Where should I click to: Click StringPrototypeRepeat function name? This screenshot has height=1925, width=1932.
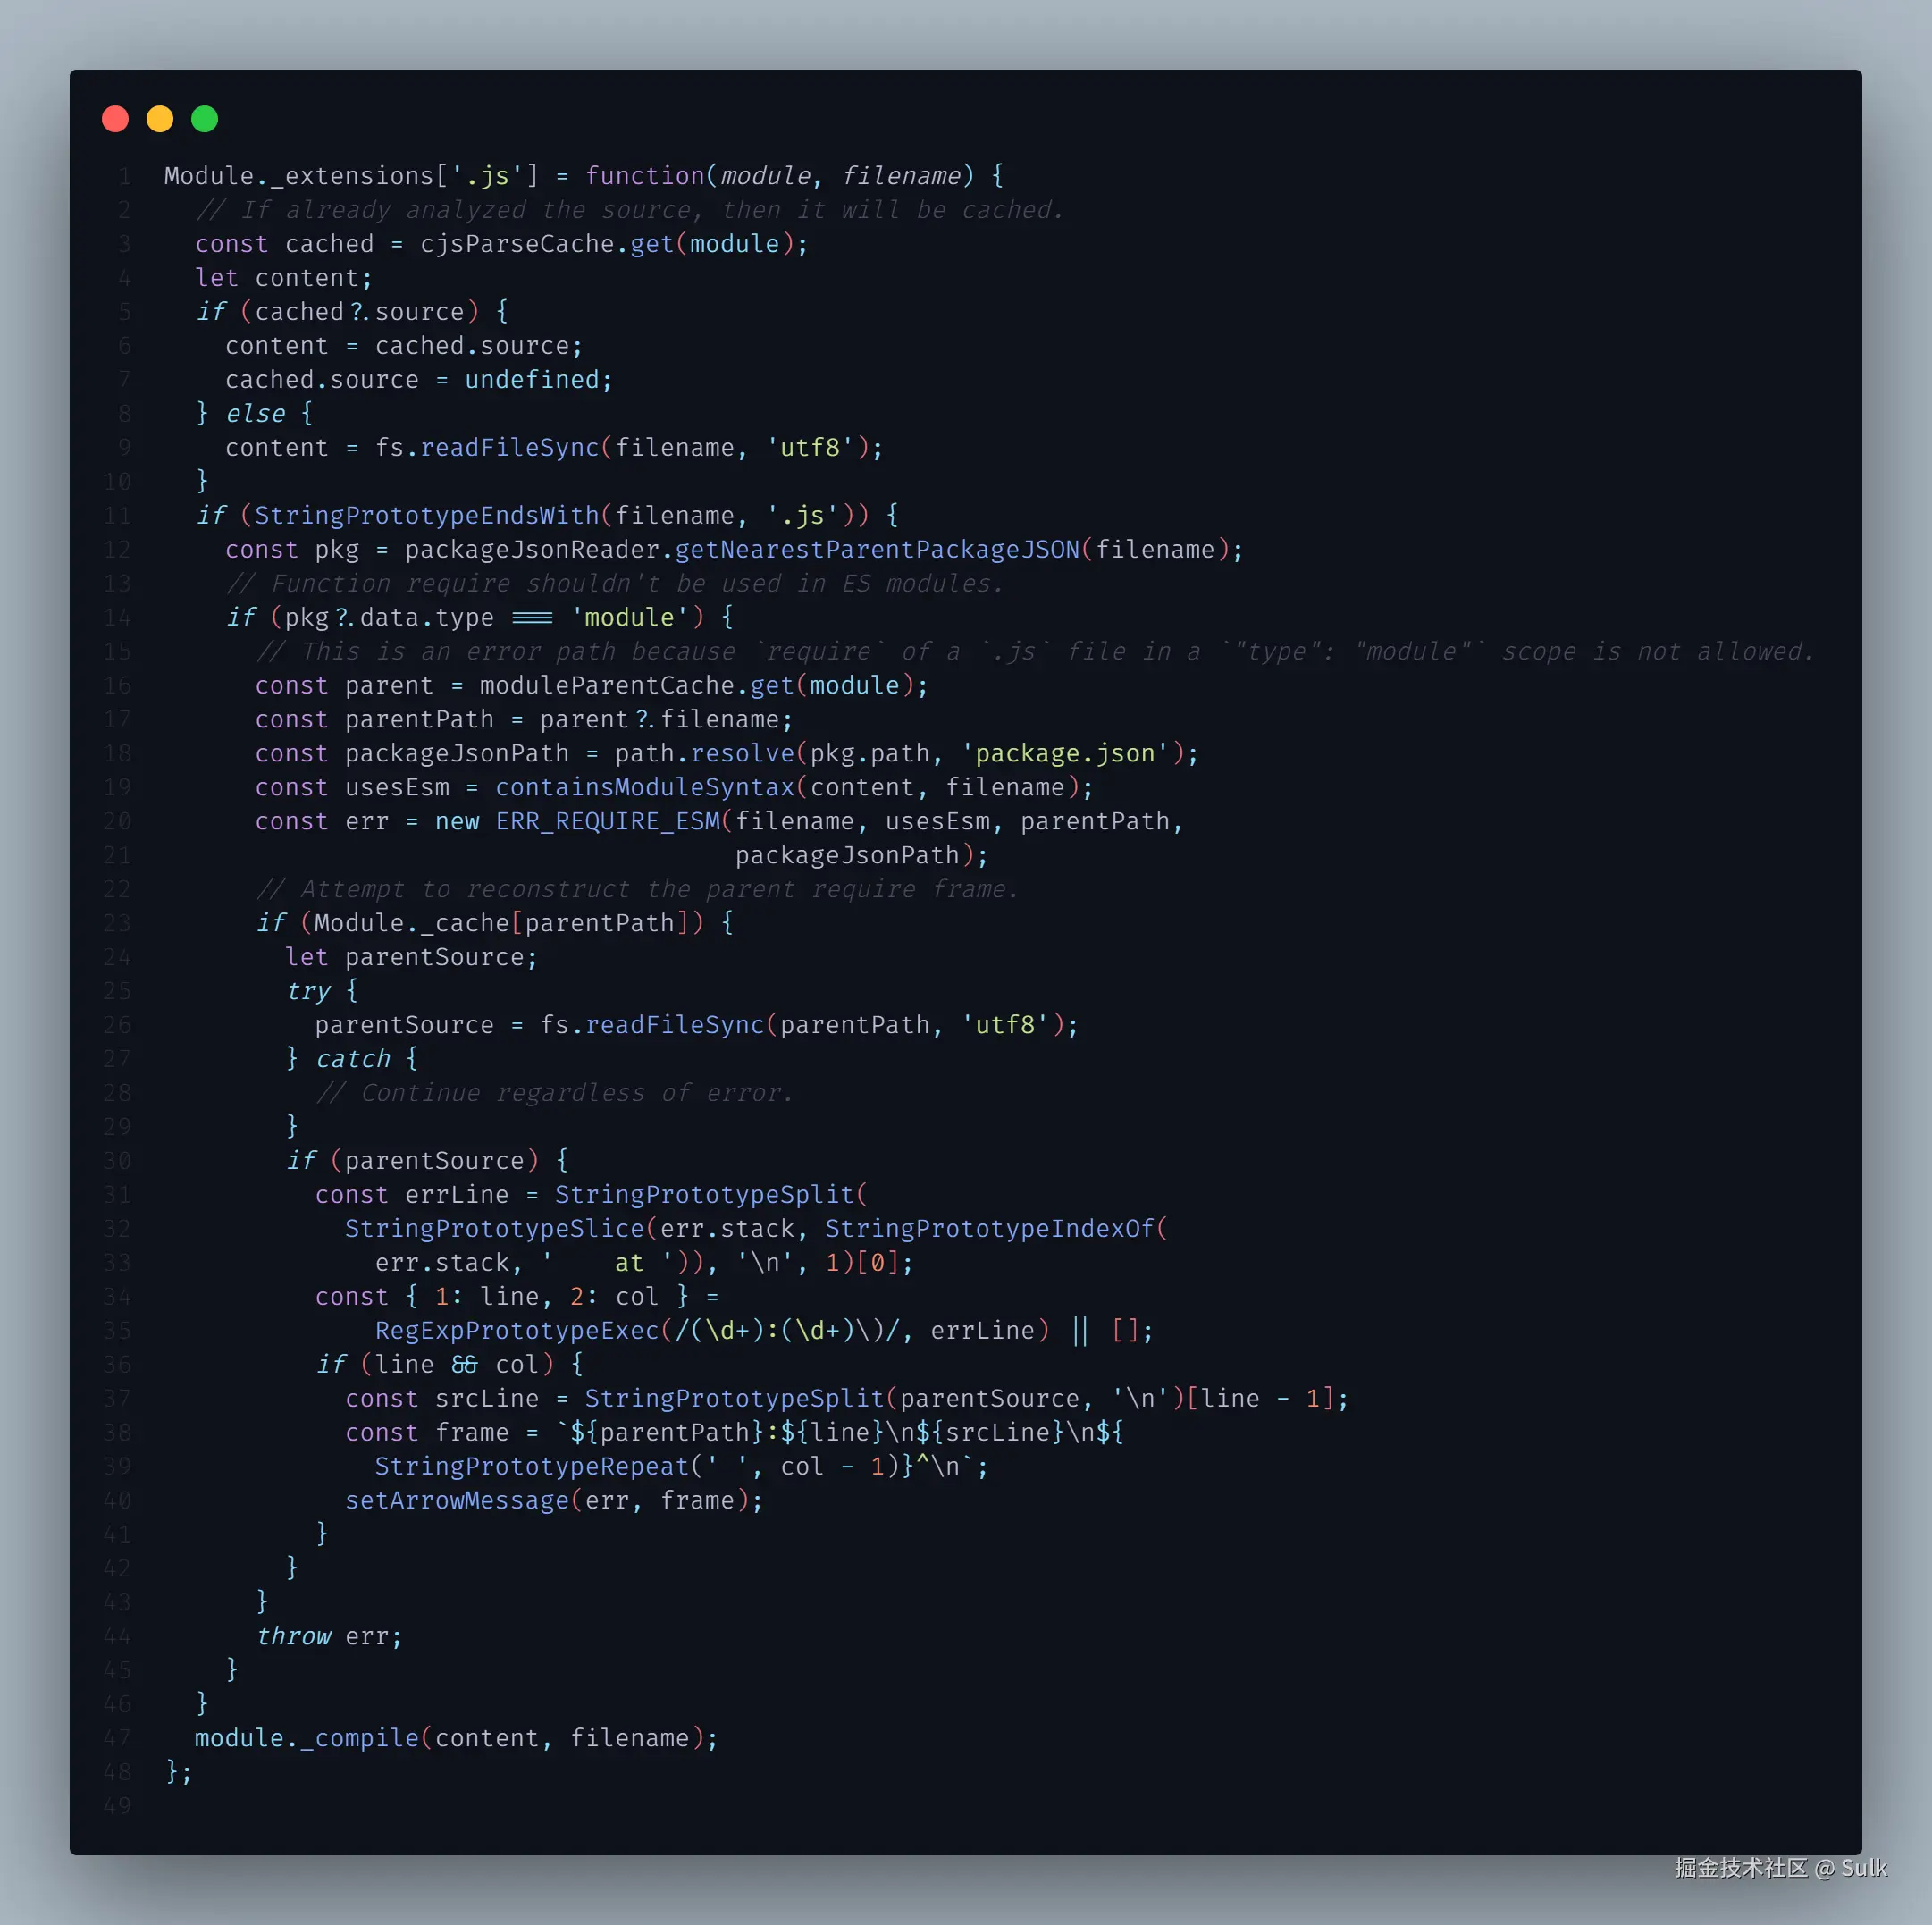[531, 1466]
